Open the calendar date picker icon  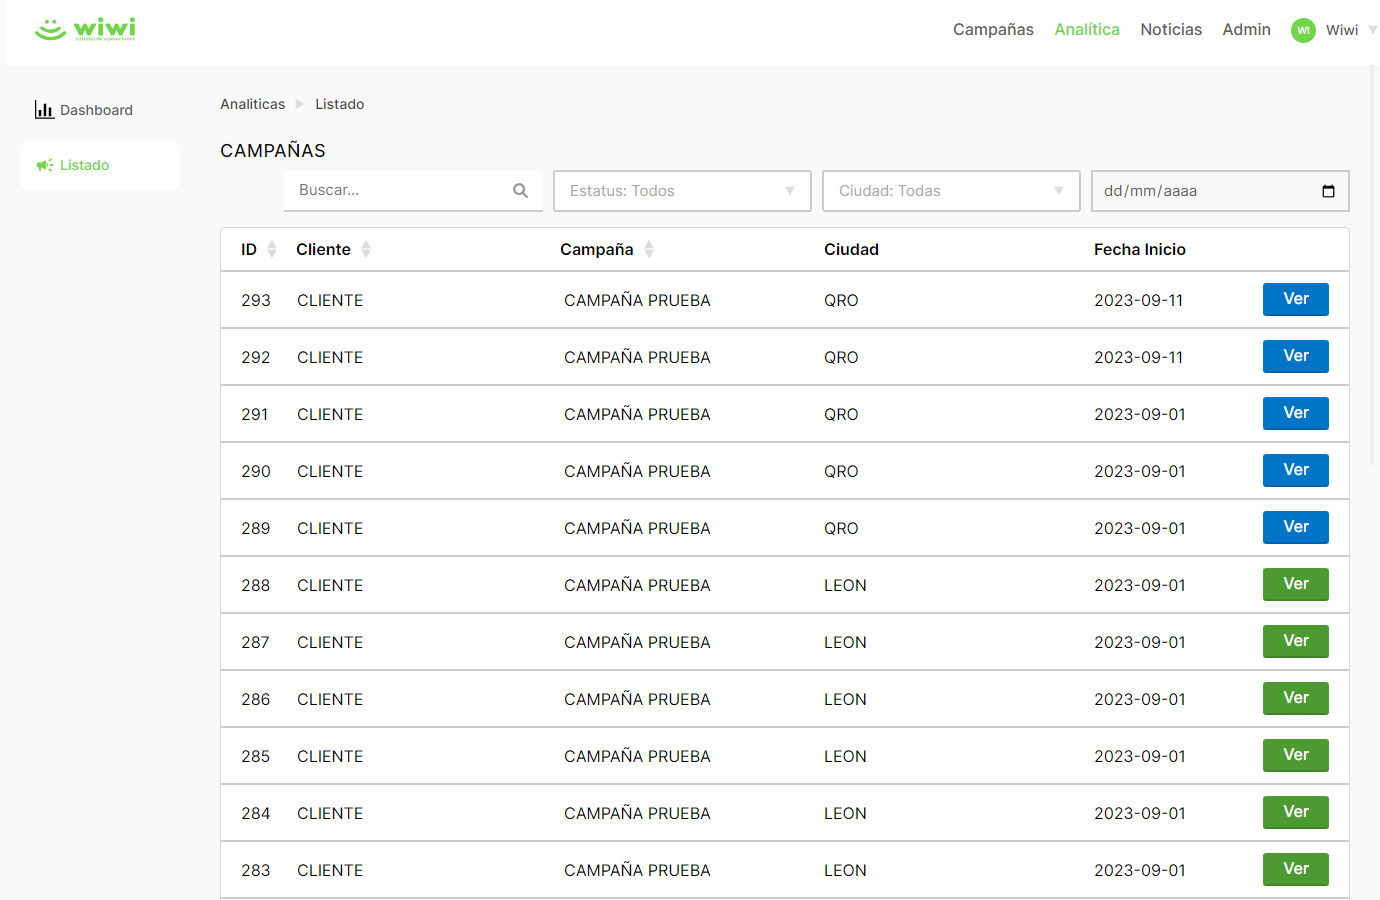[x=1328, y=191]
